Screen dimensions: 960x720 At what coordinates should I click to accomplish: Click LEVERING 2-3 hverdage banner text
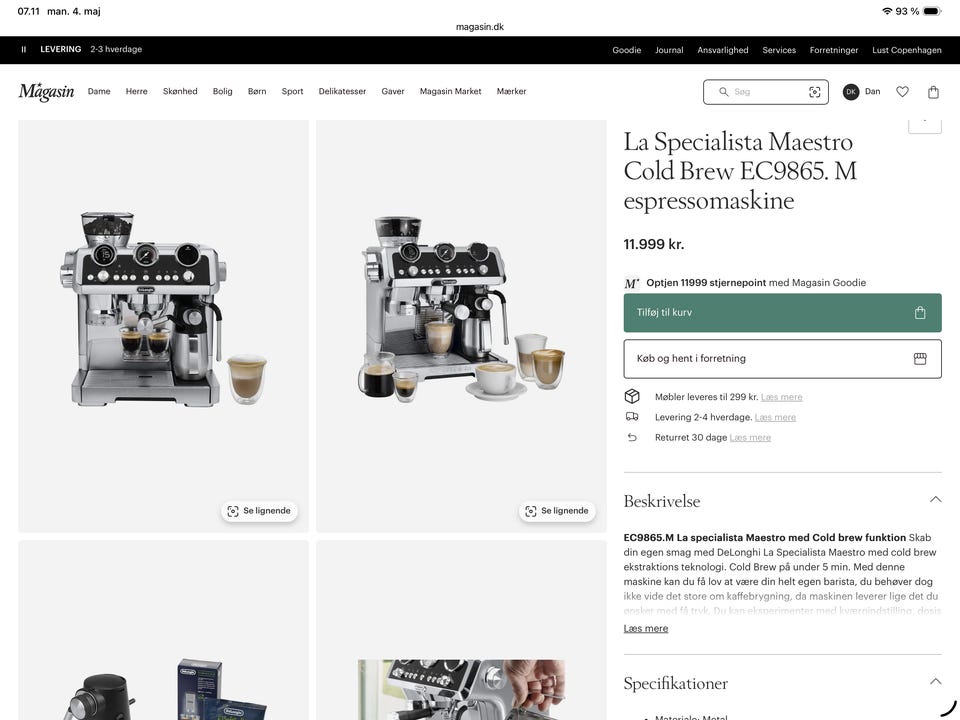(x=91, y=49)
